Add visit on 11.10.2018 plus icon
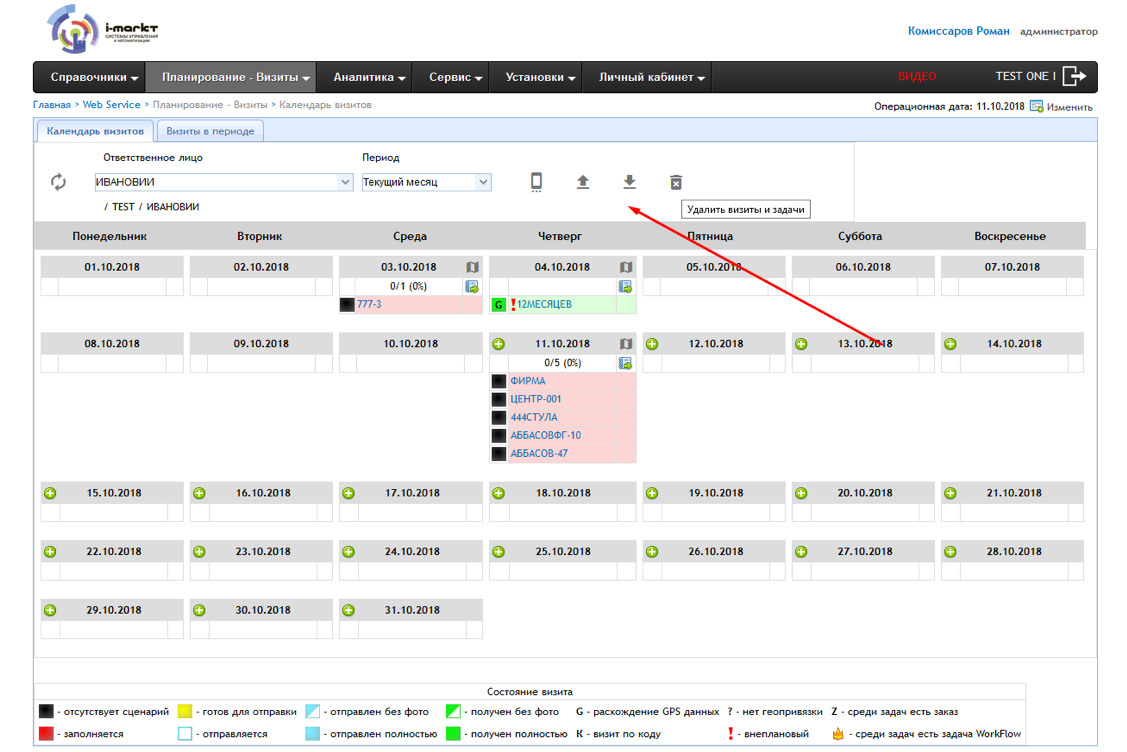The width and height of the screenshot is (1127, 752). 498,344
